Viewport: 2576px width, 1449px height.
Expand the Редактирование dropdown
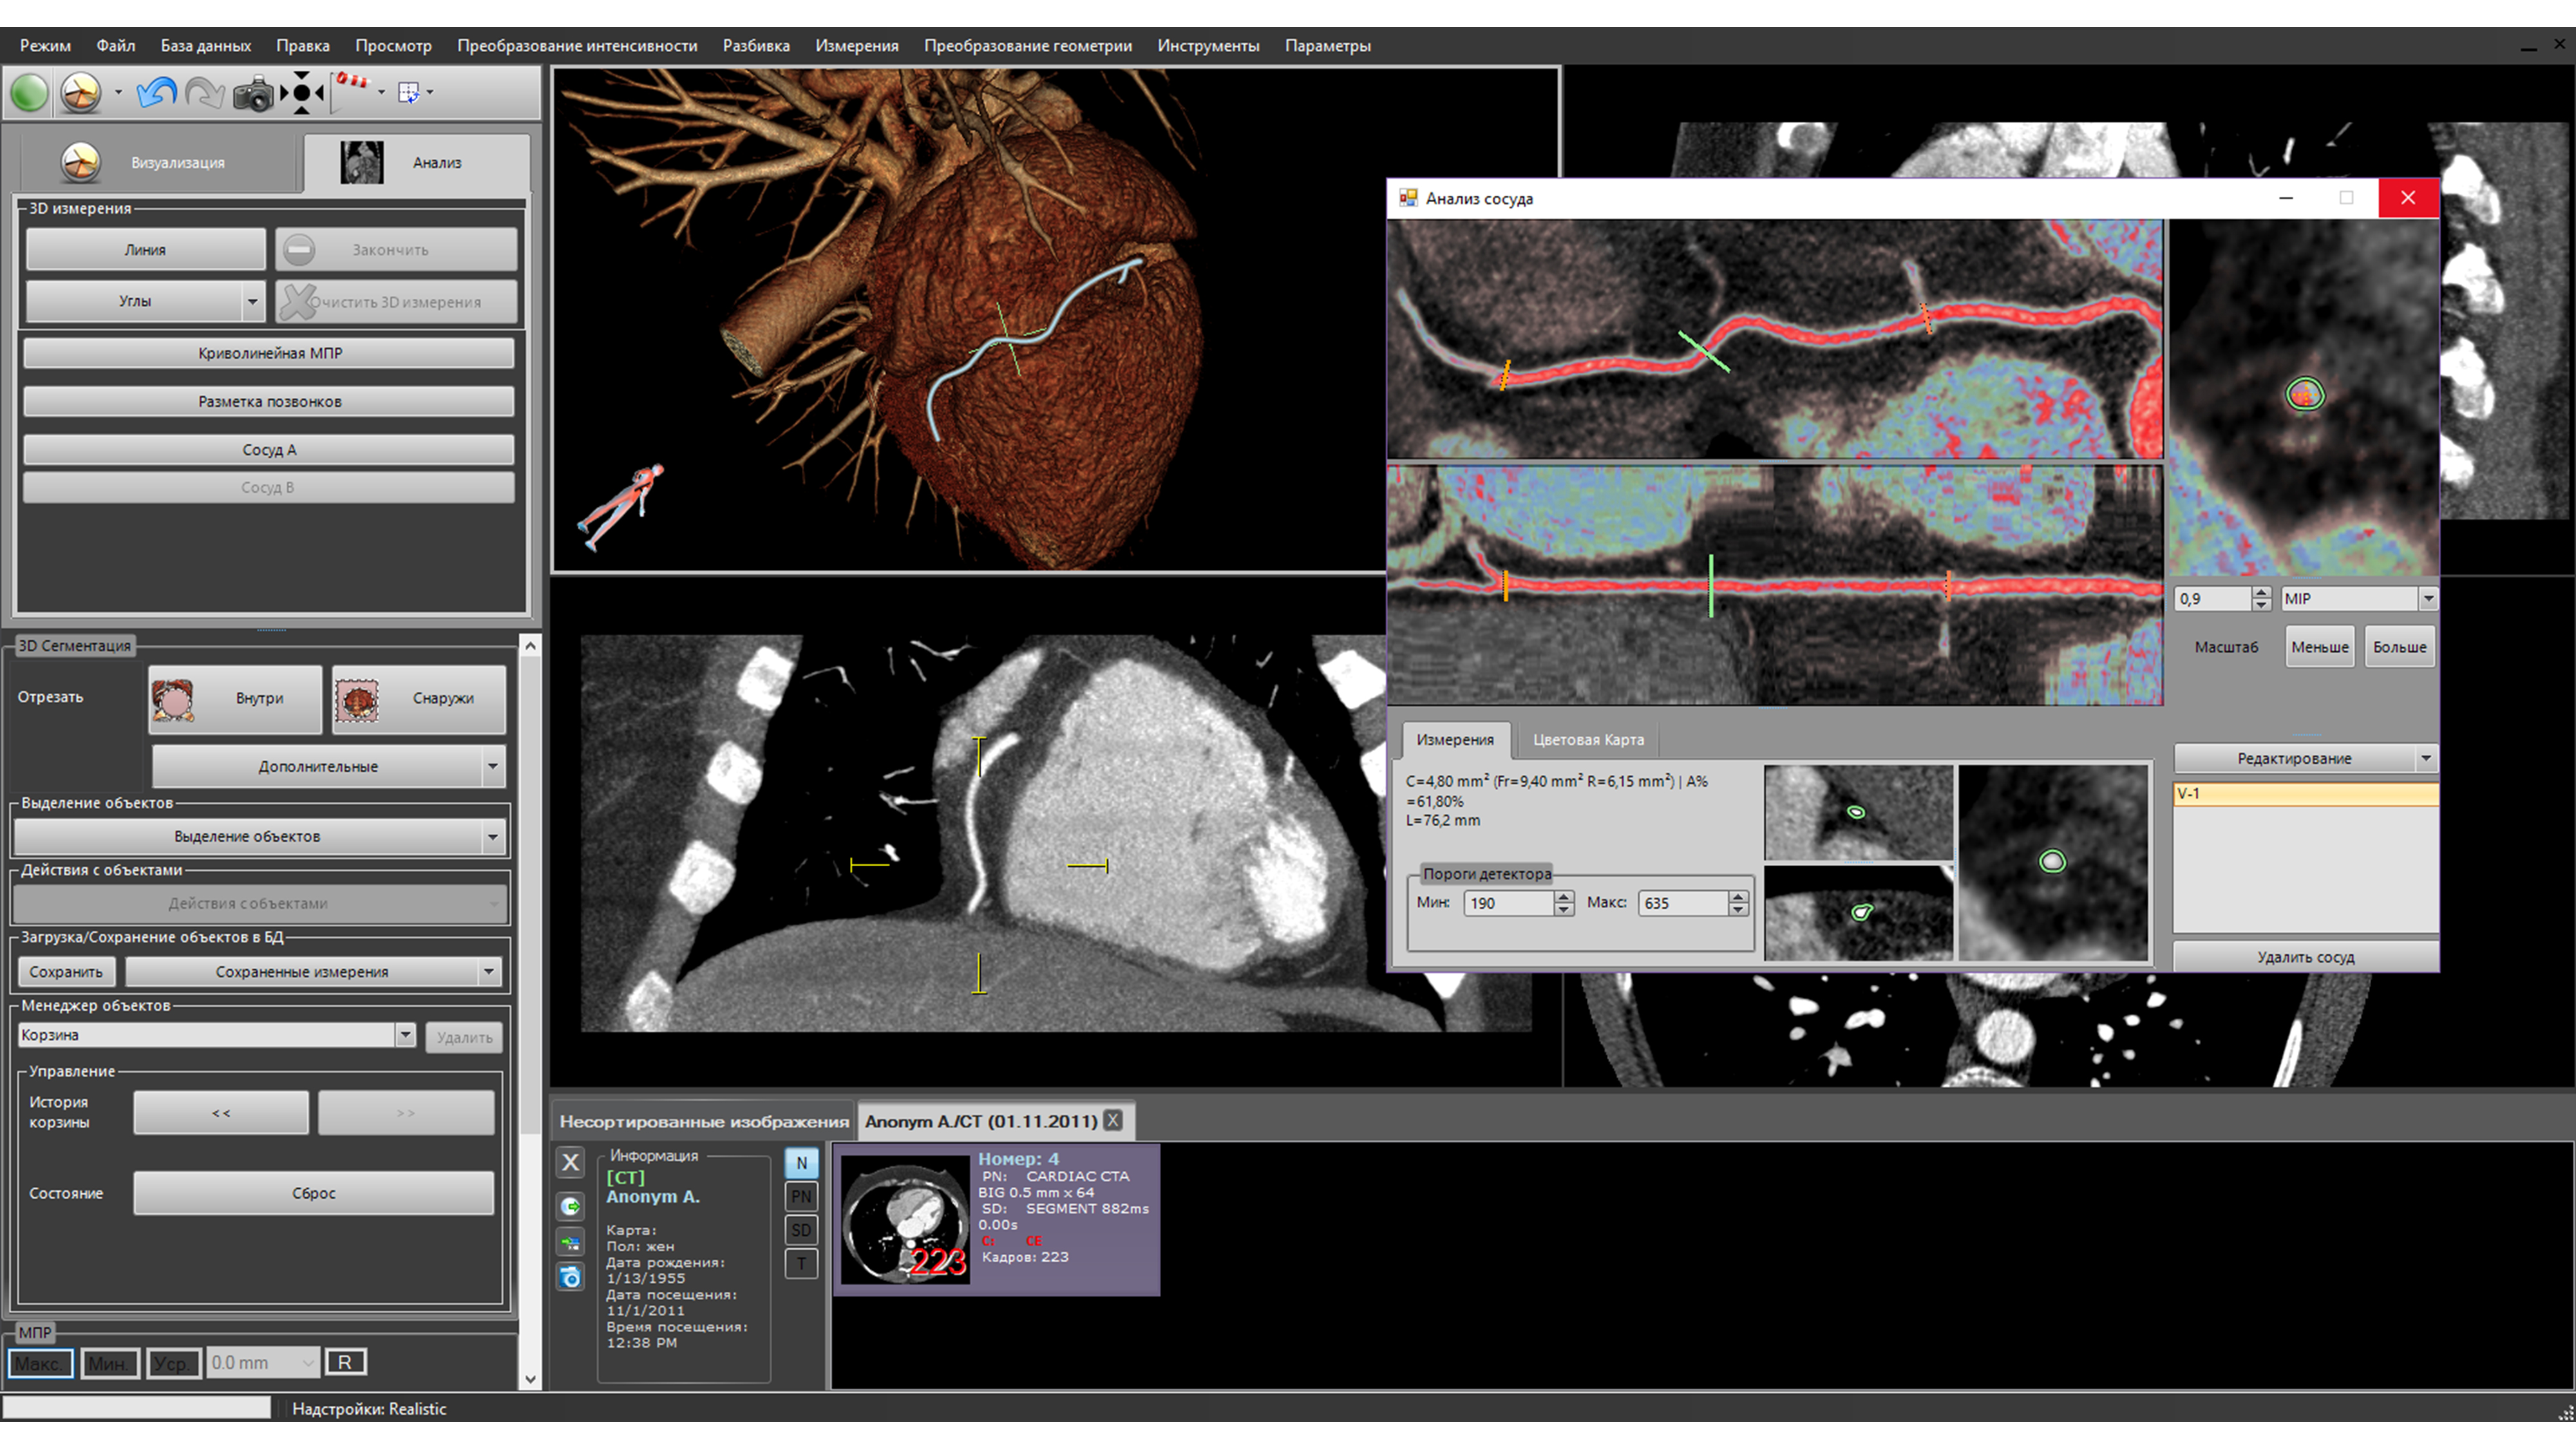pyautogui.click(x=2425, y=758)
